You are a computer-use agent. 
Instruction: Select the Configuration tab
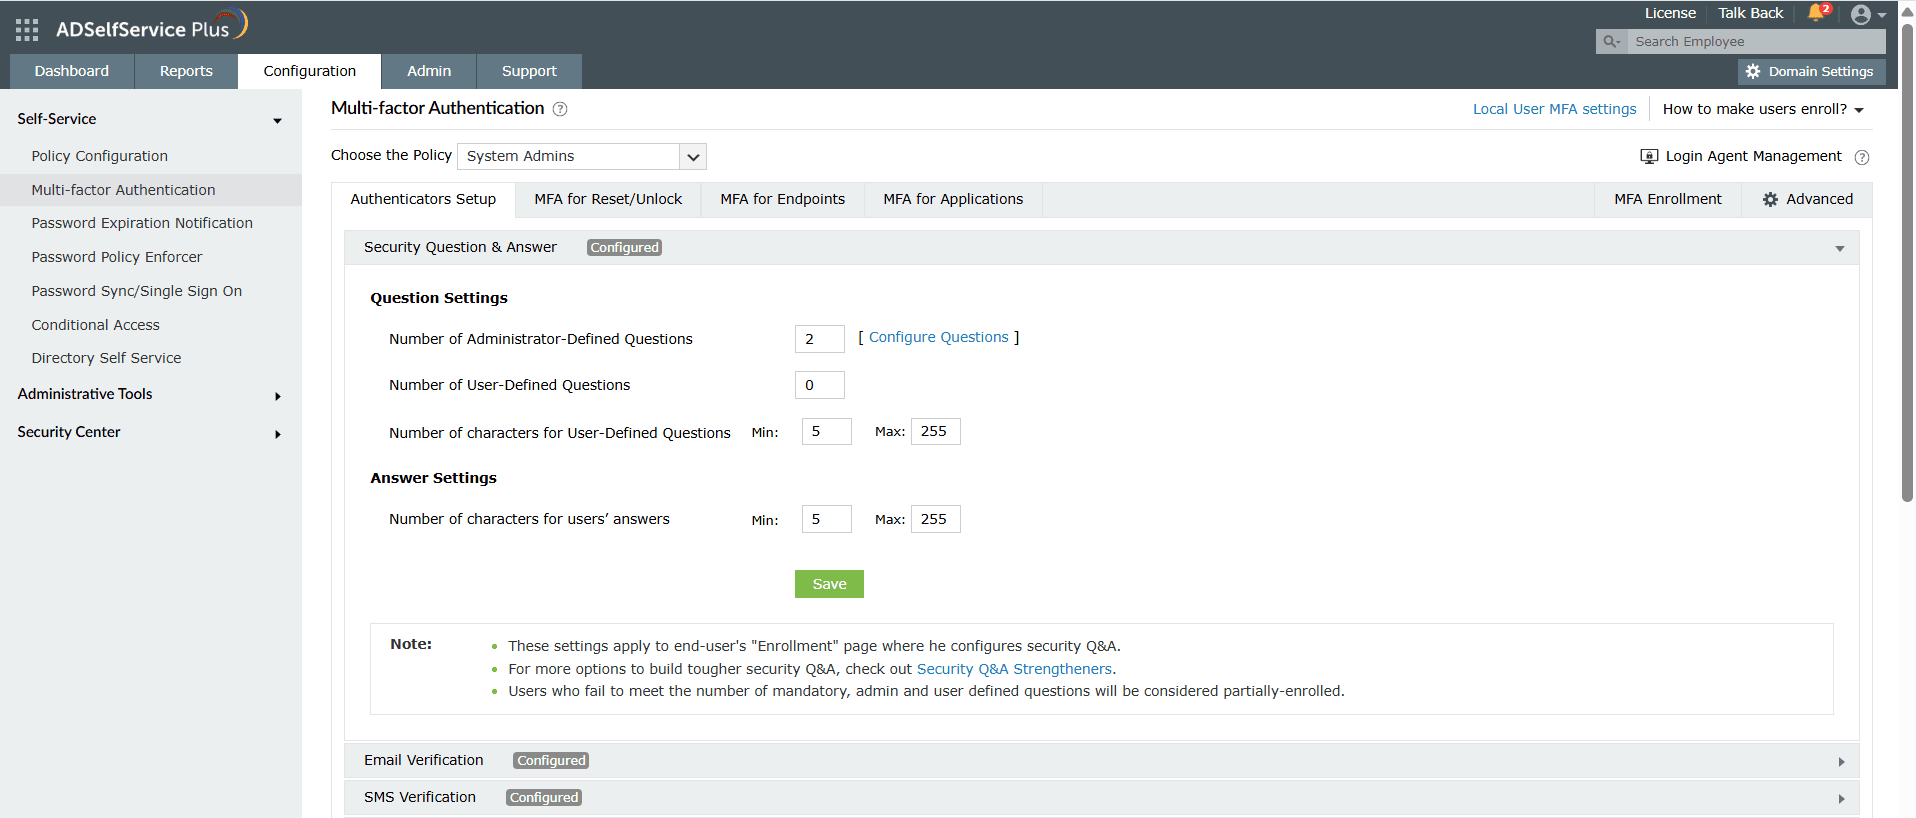pyautogui.click(x=310, y=71)
